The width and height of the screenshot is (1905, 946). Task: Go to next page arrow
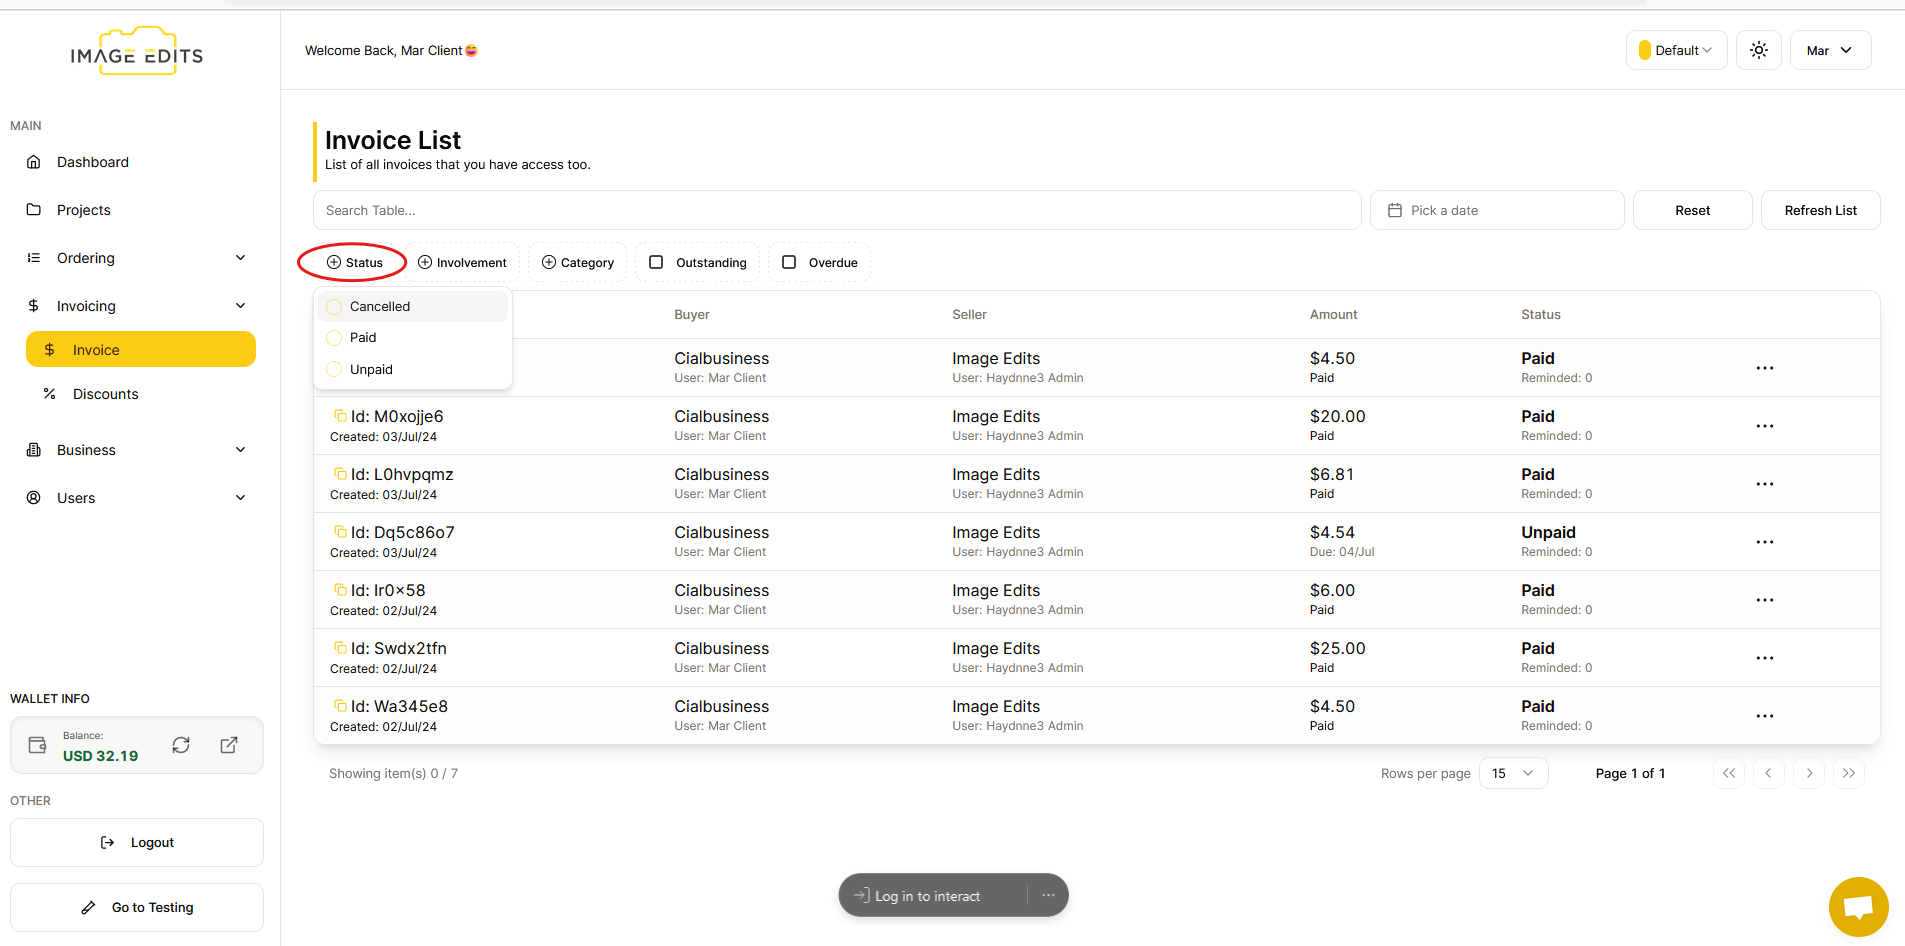coord(1809,773)
